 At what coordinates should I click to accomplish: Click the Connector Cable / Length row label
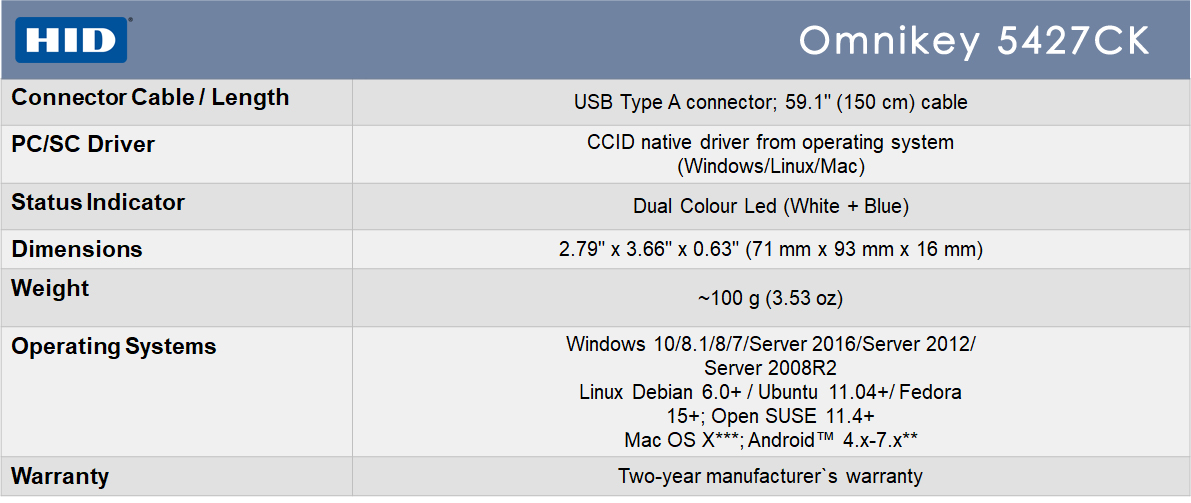150,97
